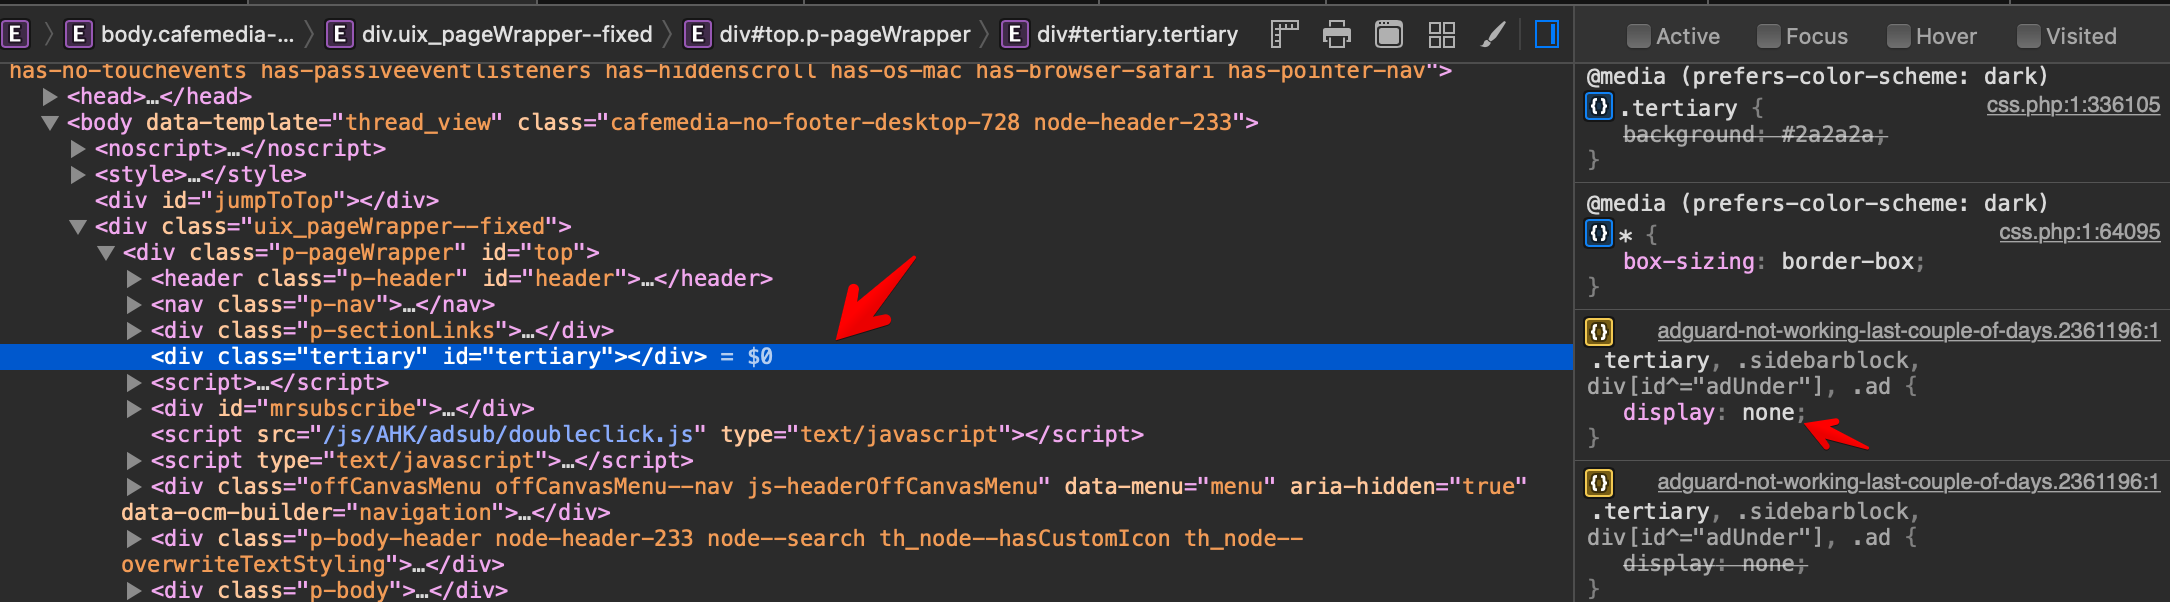Collapse the div uix_pageWrapper--fixed node
Screen dimensions: 2170x602
pos(78,227)
